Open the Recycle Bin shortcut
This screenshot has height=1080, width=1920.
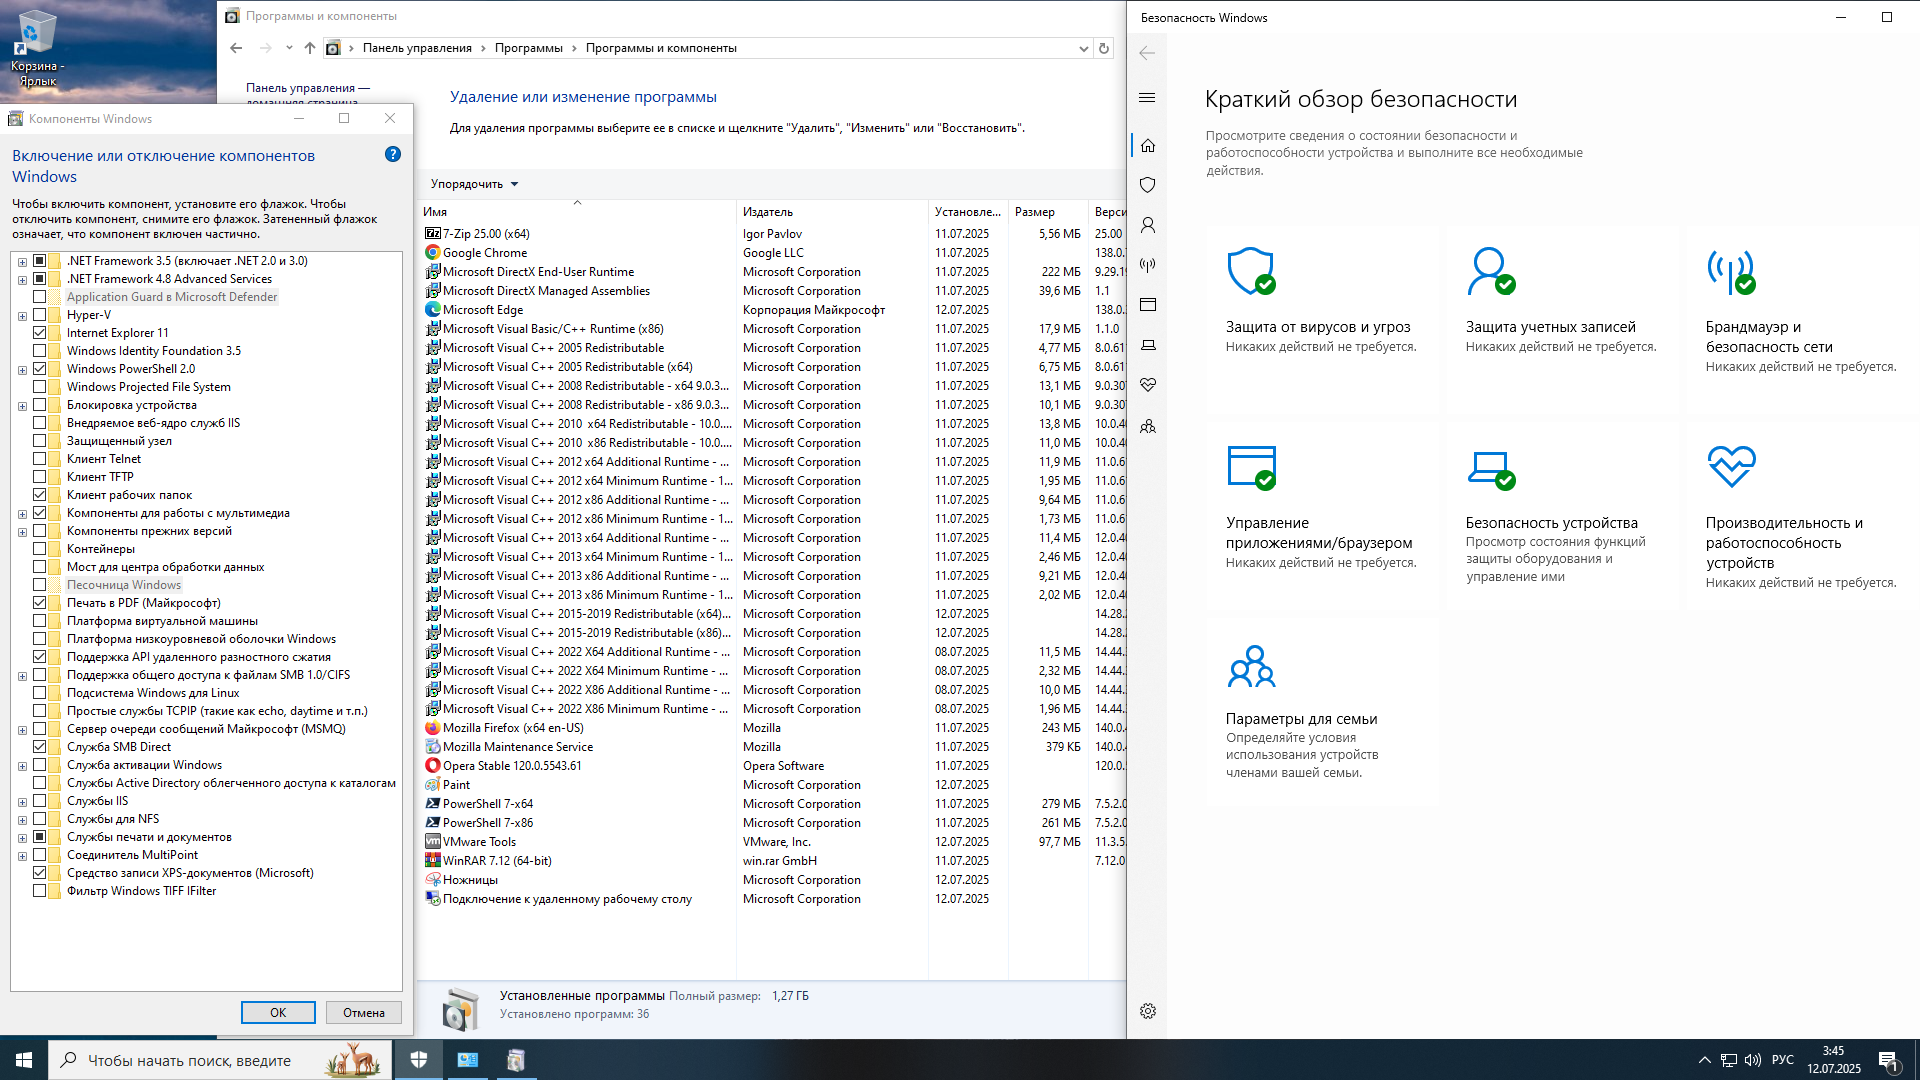click(x=37, y=48)
